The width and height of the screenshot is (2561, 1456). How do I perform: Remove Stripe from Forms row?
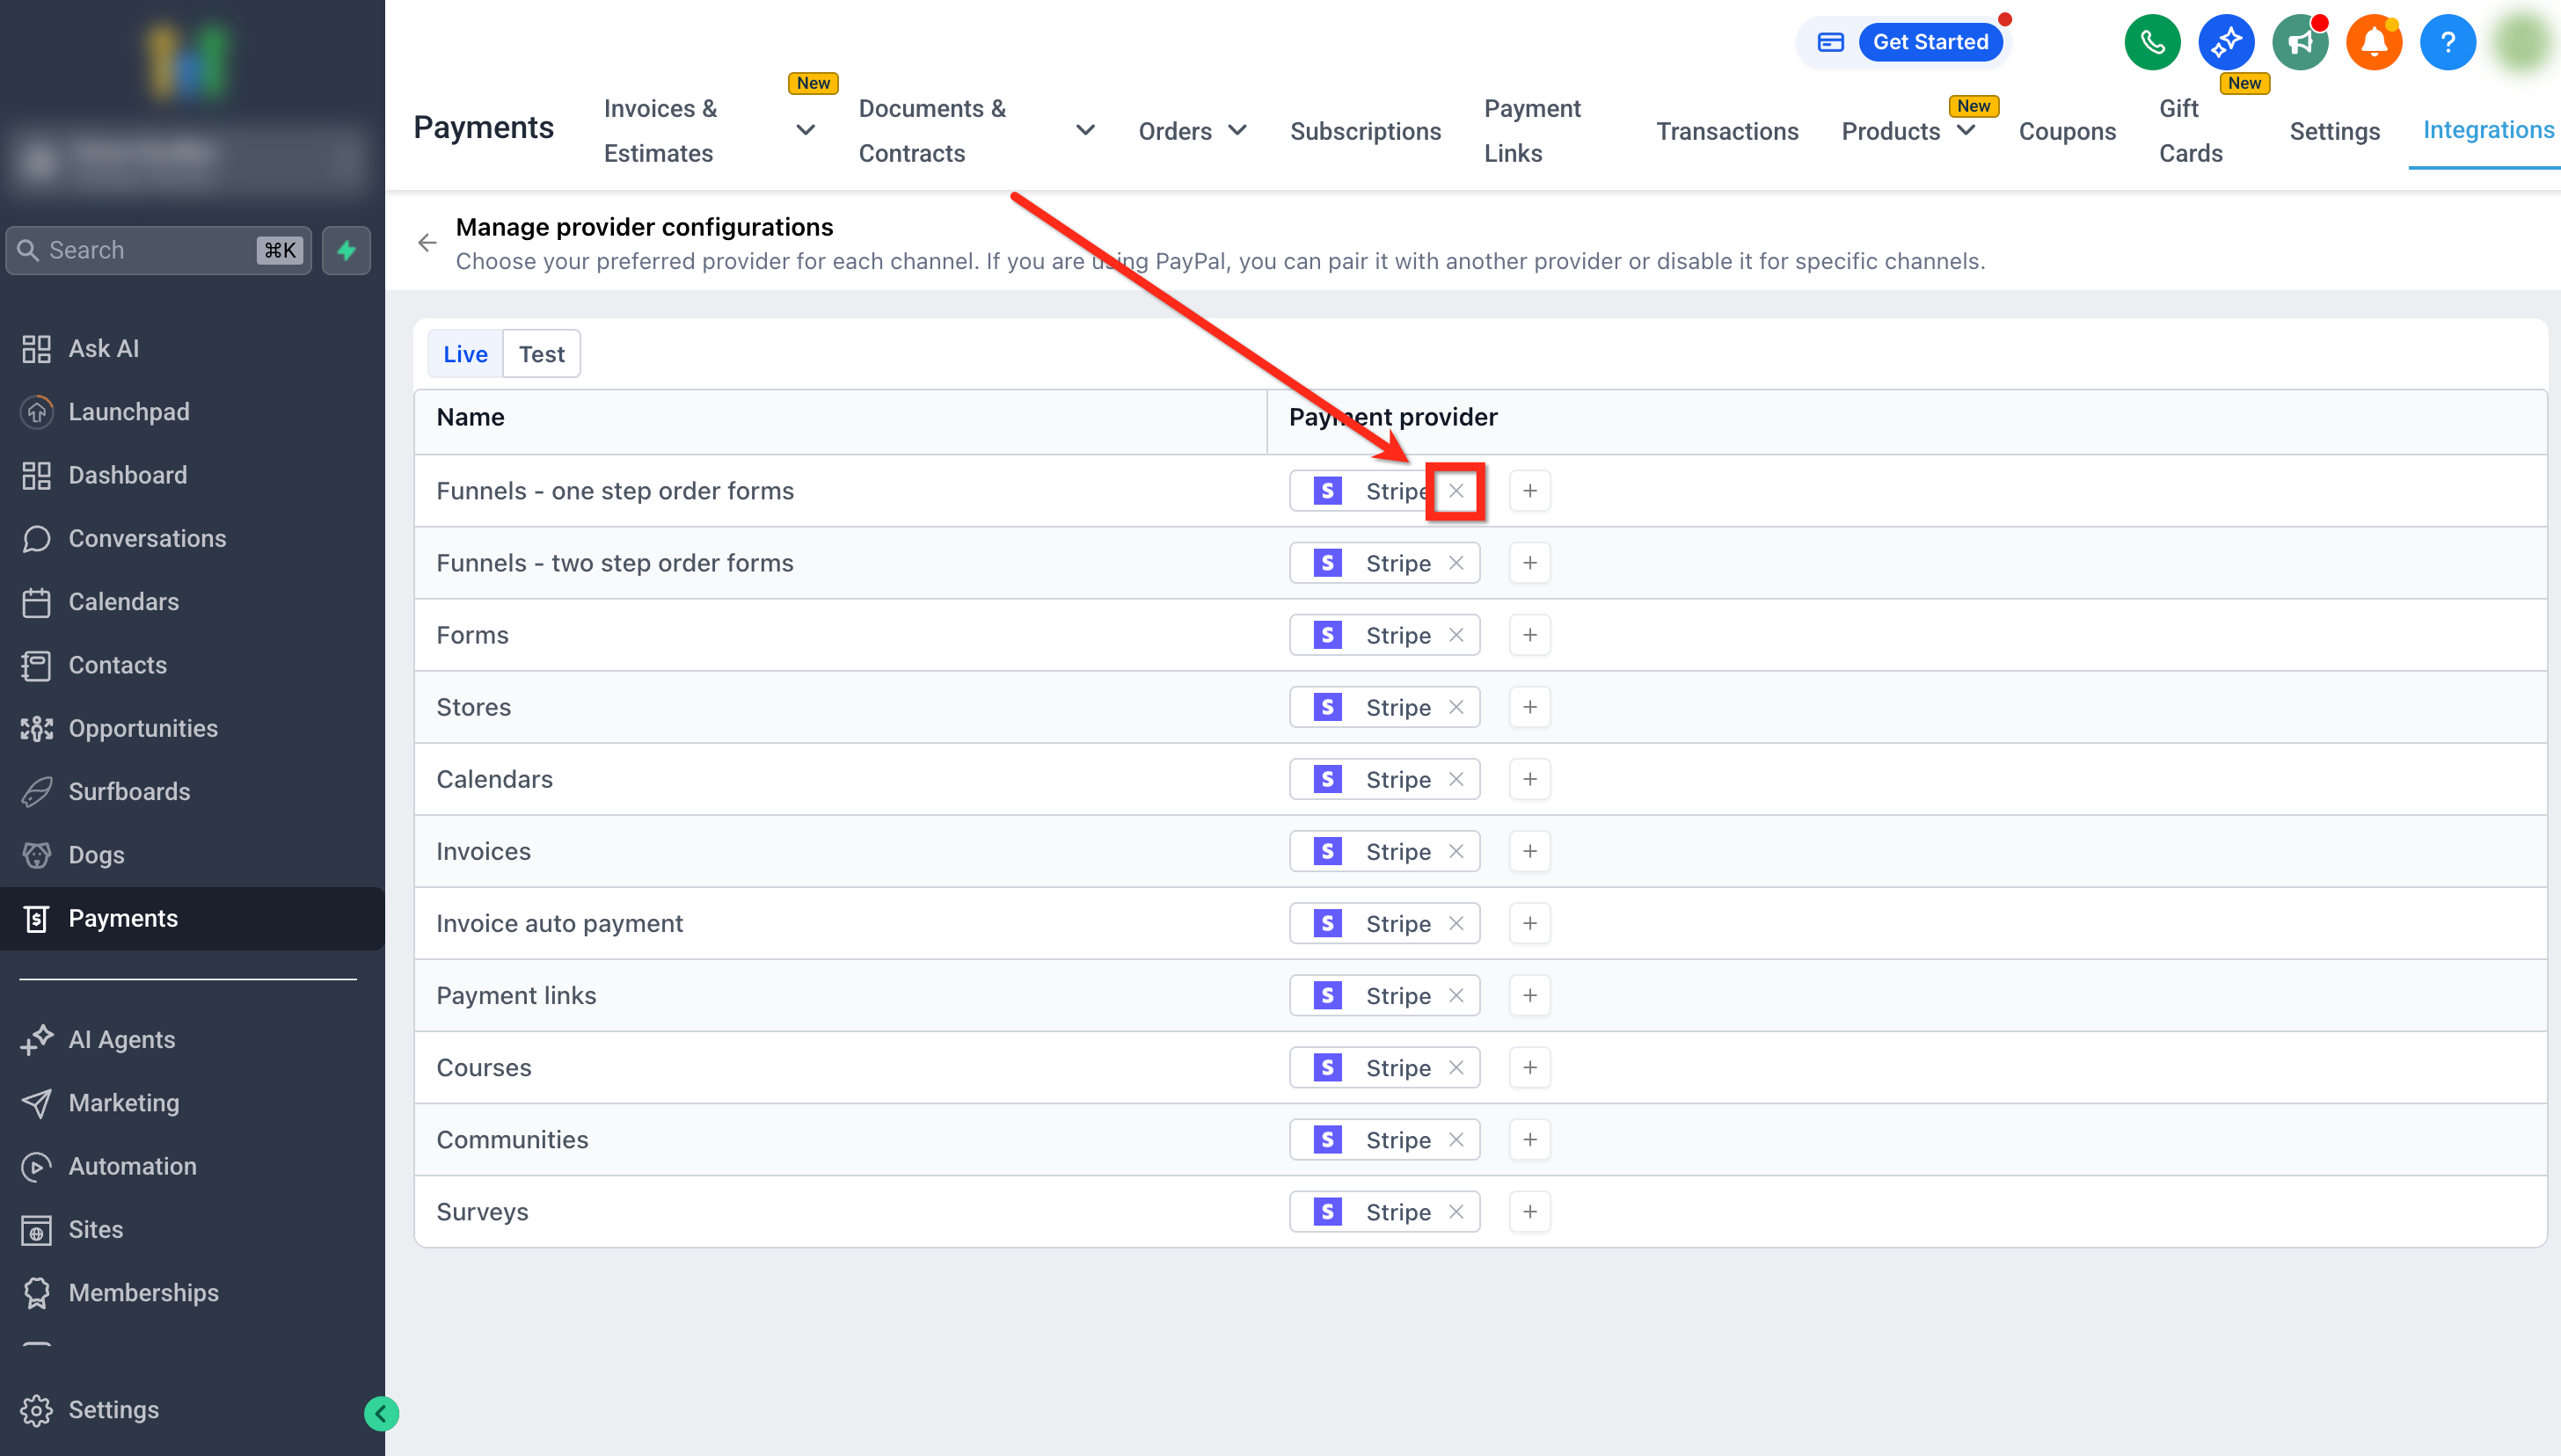[x=1456, y=635]
